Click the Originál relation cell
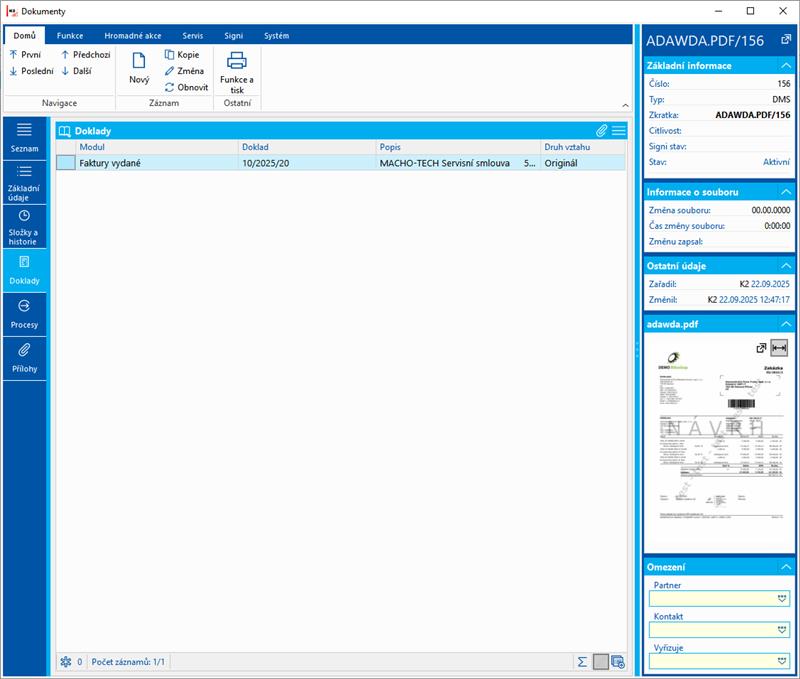This screenshot has height=679, width=800. coord(582,163)
